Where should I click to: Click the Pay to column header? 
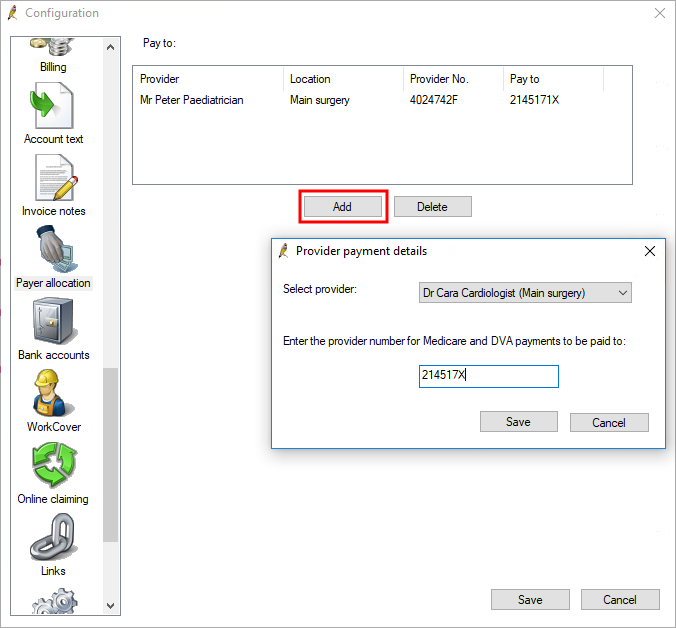coord(554,79)
